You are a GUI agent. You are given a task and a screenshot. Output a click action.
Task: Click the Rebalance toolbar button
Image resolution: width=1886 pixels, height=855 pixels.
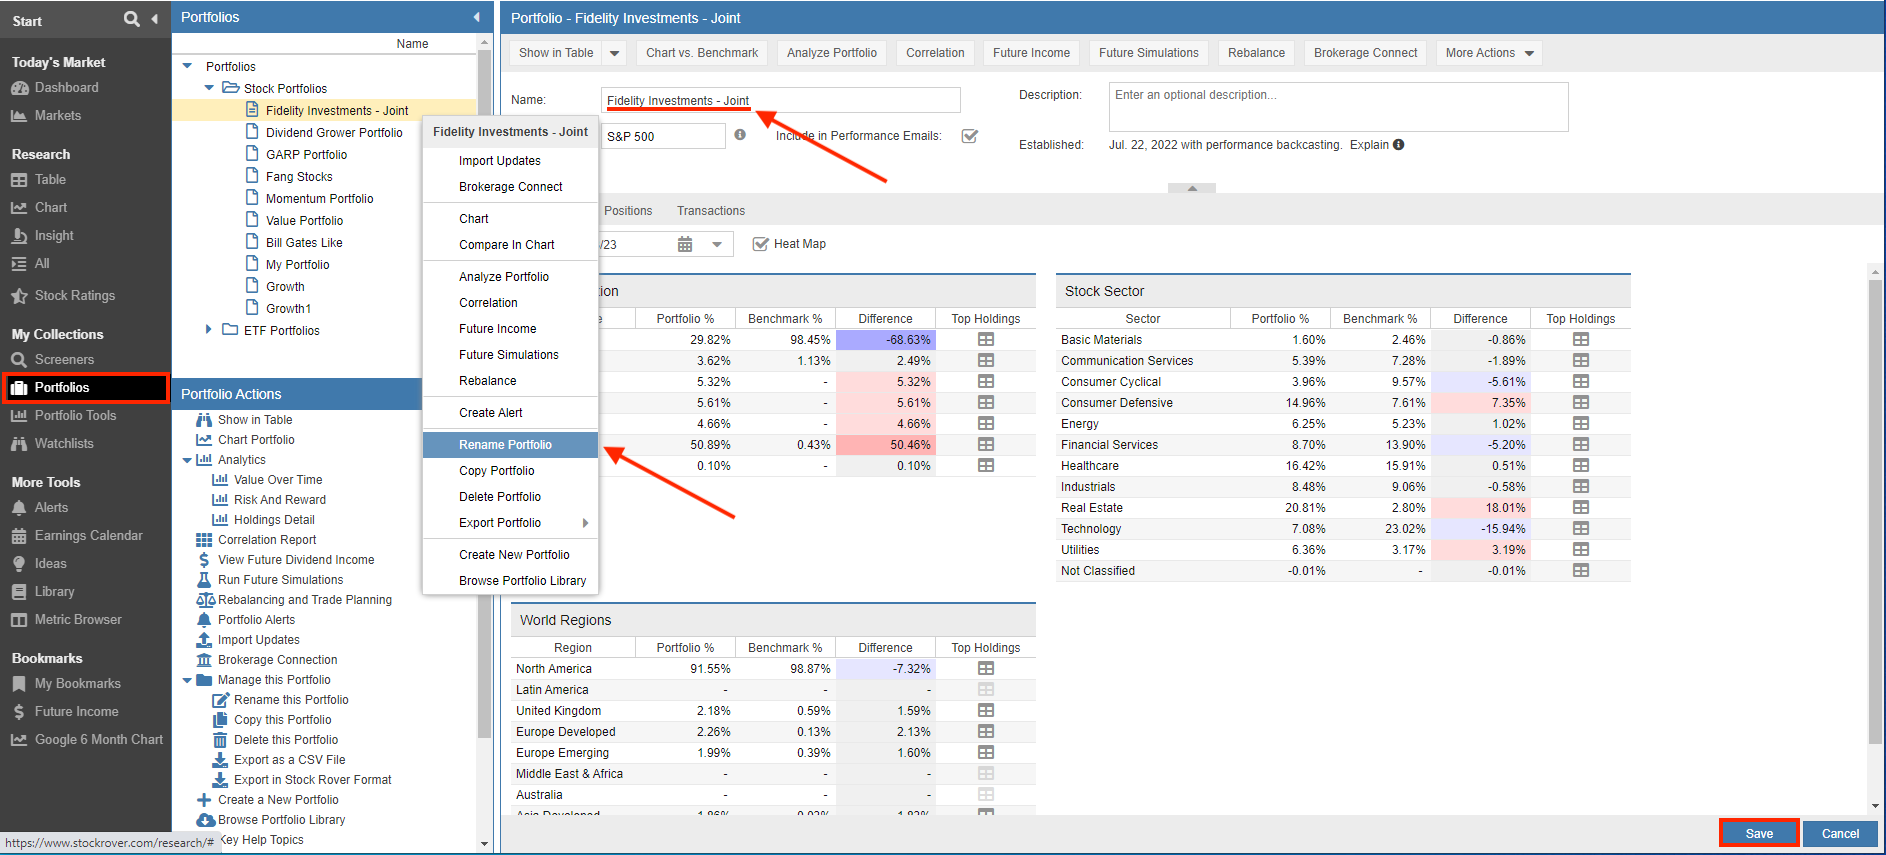(x=1256, y=54)
